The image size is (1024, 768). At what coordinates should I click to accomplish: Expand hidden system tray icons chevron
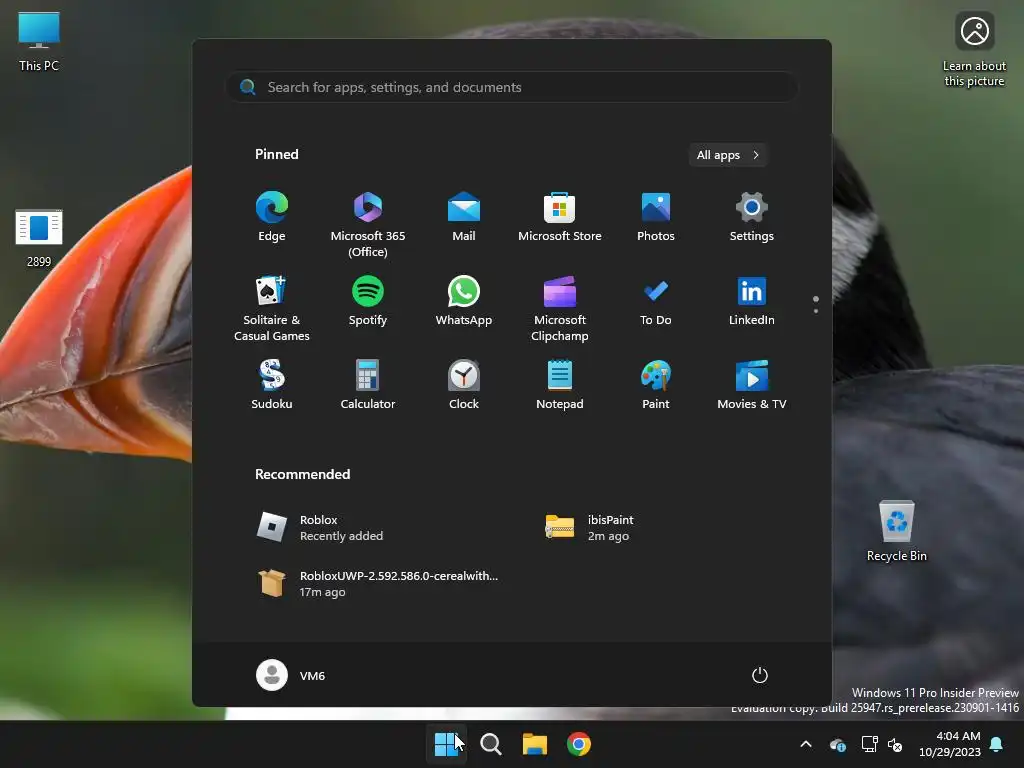[x=806, y=744]
